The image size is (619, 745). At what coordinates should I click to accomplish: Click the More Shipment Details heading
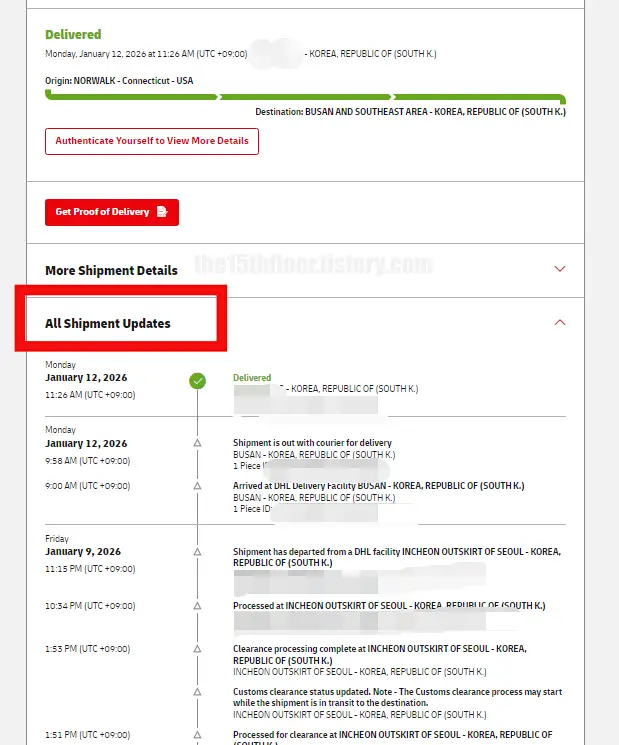111,270
